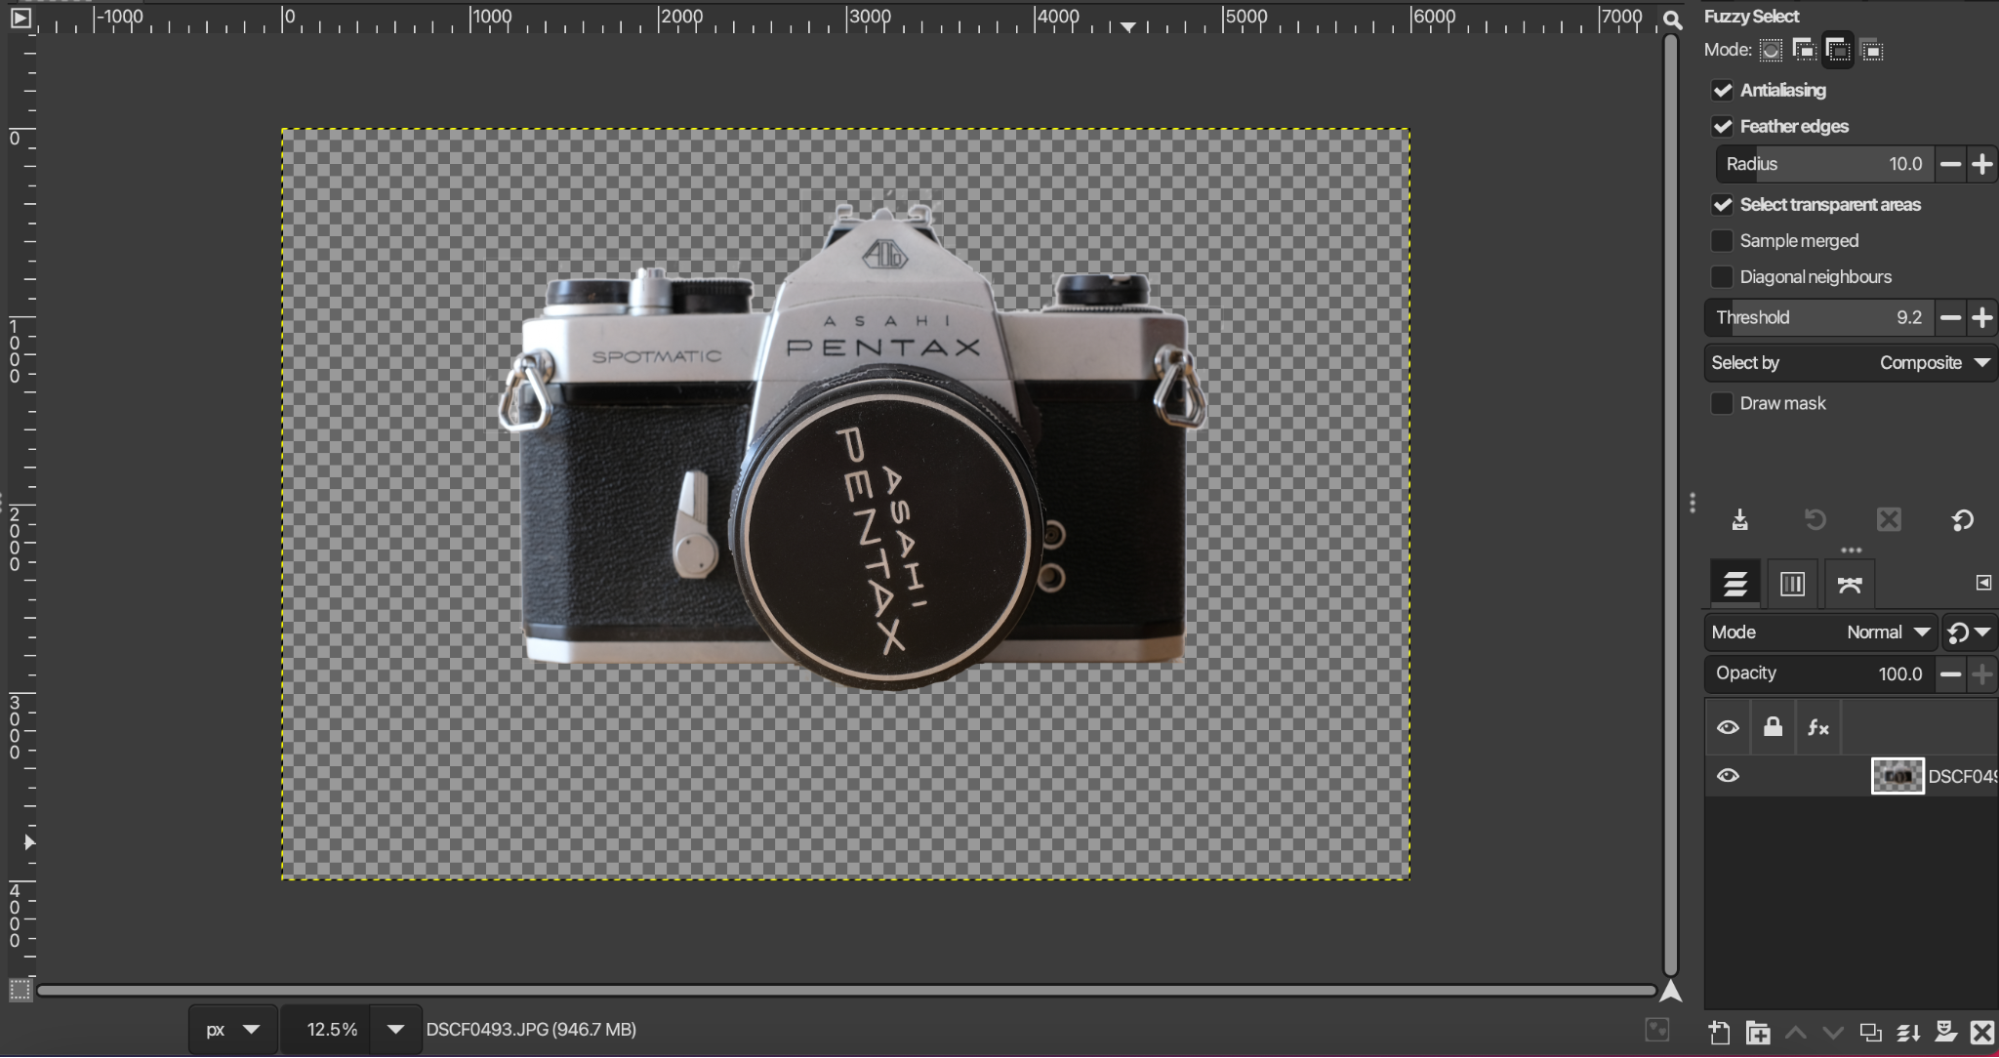
Task: Open the px unit dropdown
Action: (x=233, y=1029)
